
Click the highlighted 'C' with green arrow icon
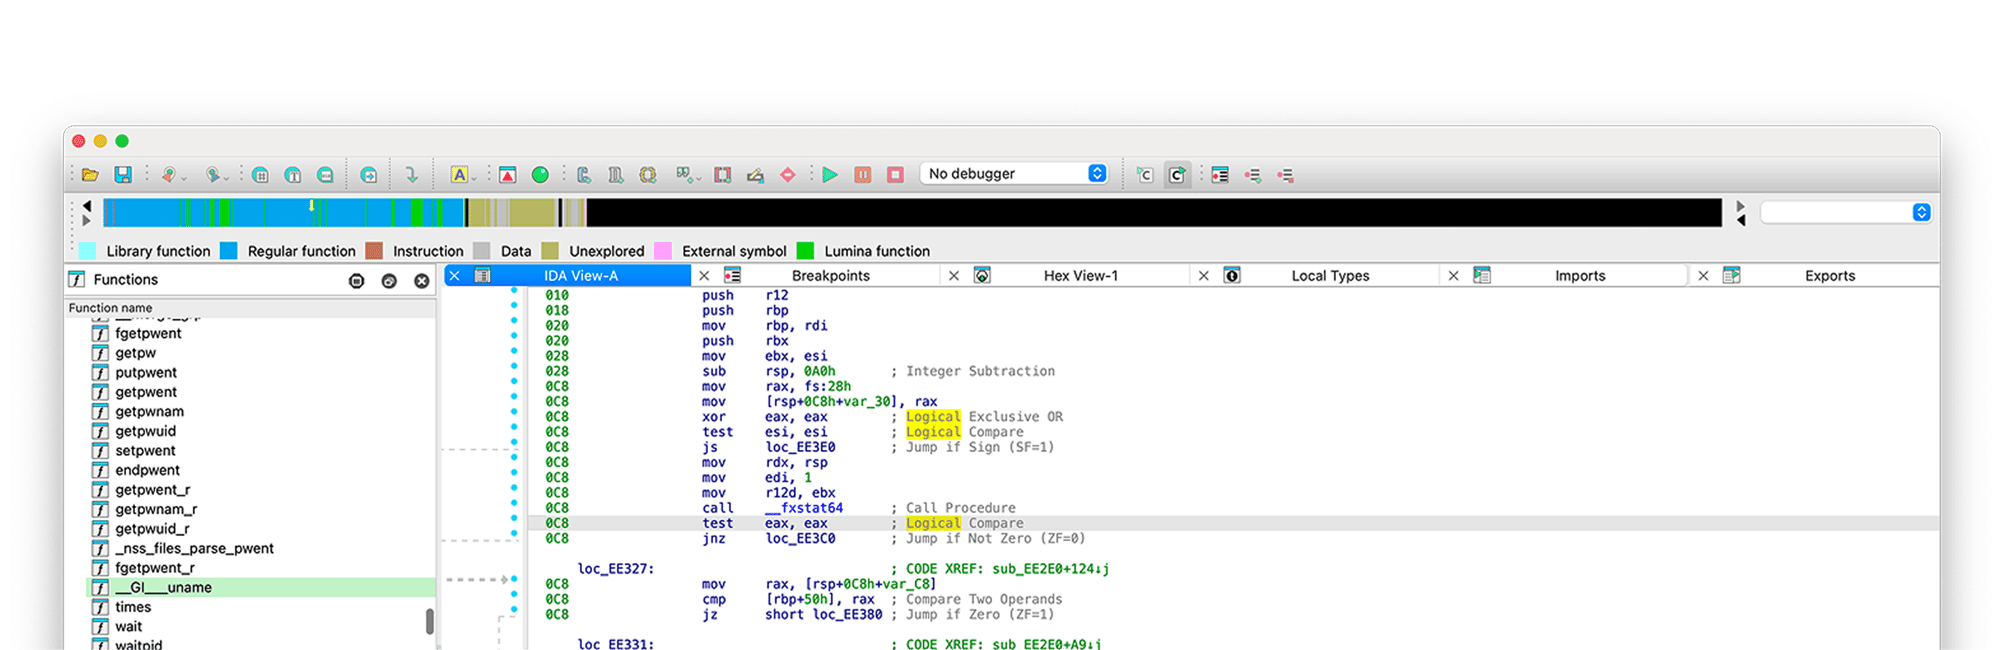(1178, 175)
